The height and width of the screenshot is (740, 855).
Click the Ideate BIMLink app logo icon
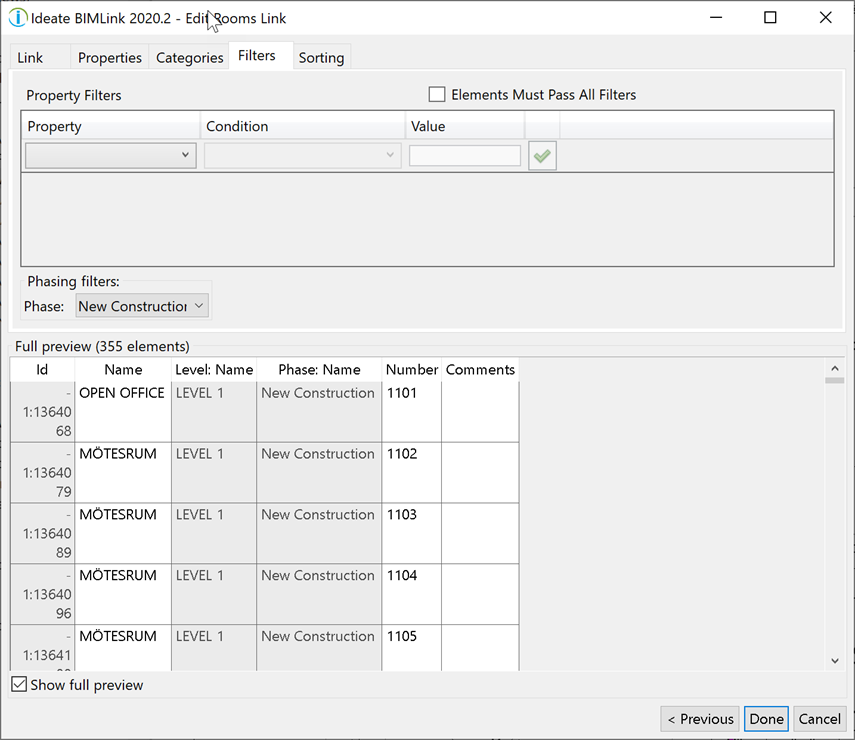(x=17, y=18)
